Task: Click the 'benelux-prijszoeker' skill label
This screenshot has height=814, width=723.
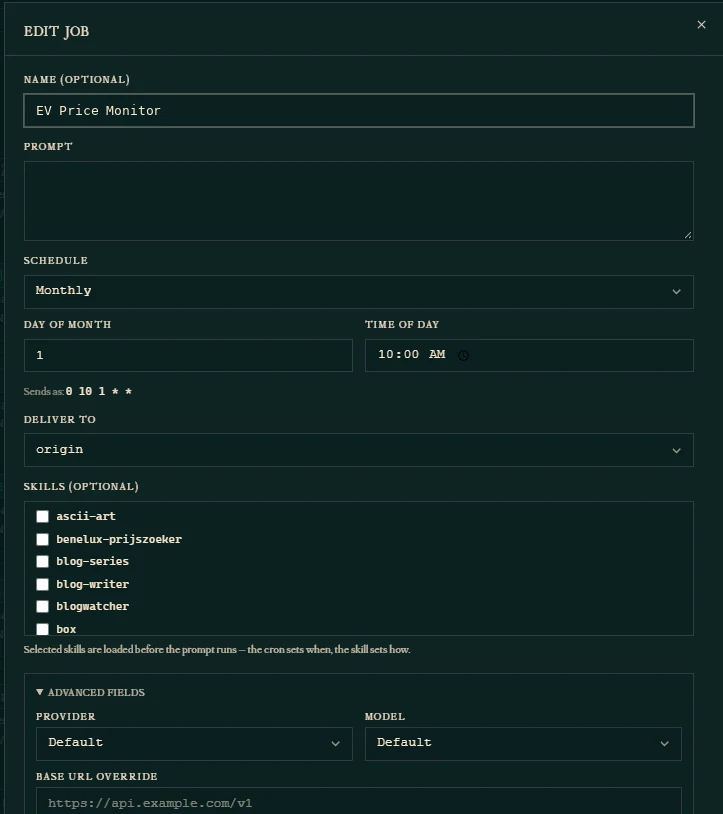Action: point(119,539)
